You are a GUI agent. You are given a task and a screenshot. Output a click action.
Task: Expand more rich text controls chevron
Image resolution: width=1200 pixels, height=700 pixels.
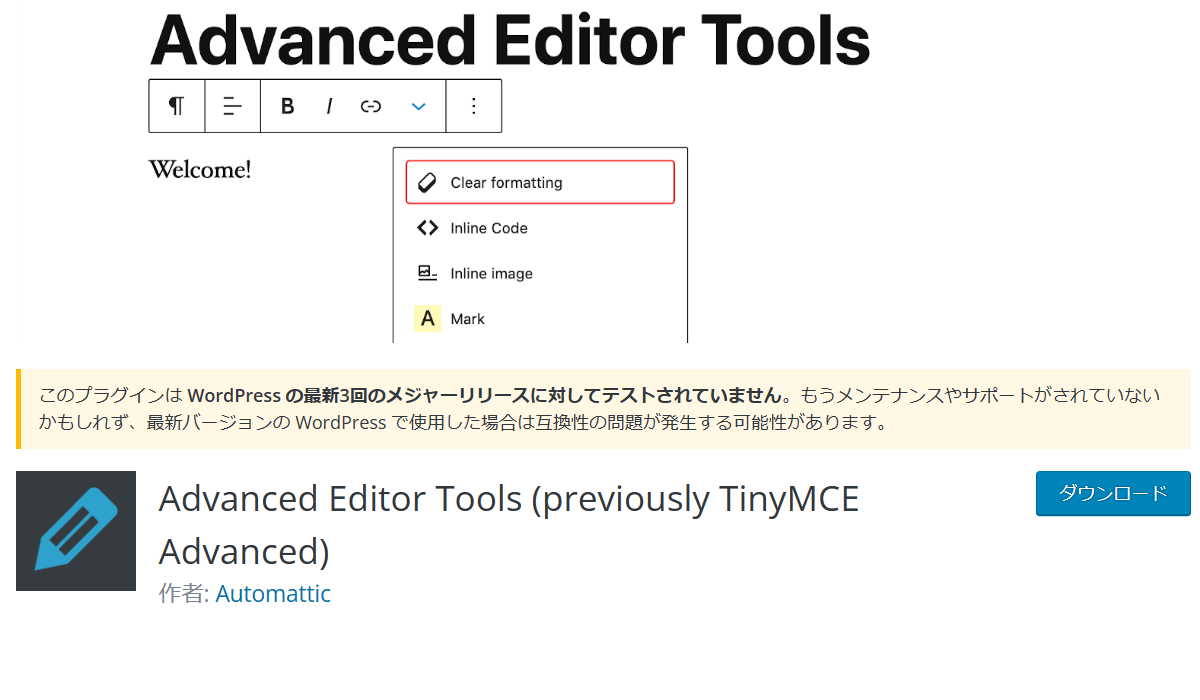tap(419, 106)
